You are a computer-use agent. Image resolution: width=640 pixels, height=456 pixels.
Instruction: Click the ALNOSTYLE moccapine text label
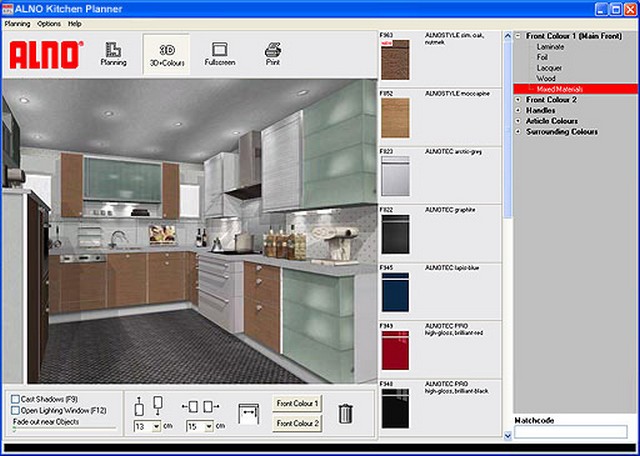(457, 93)
